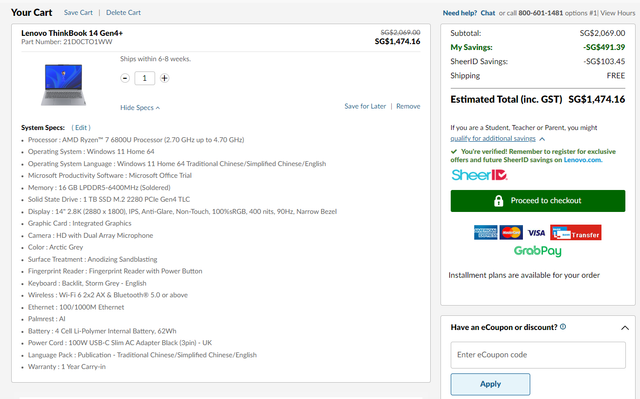Click the Color Arctic Grey spec line
Viewport: 640px width, 399px height.
click(x=56, y=247)
